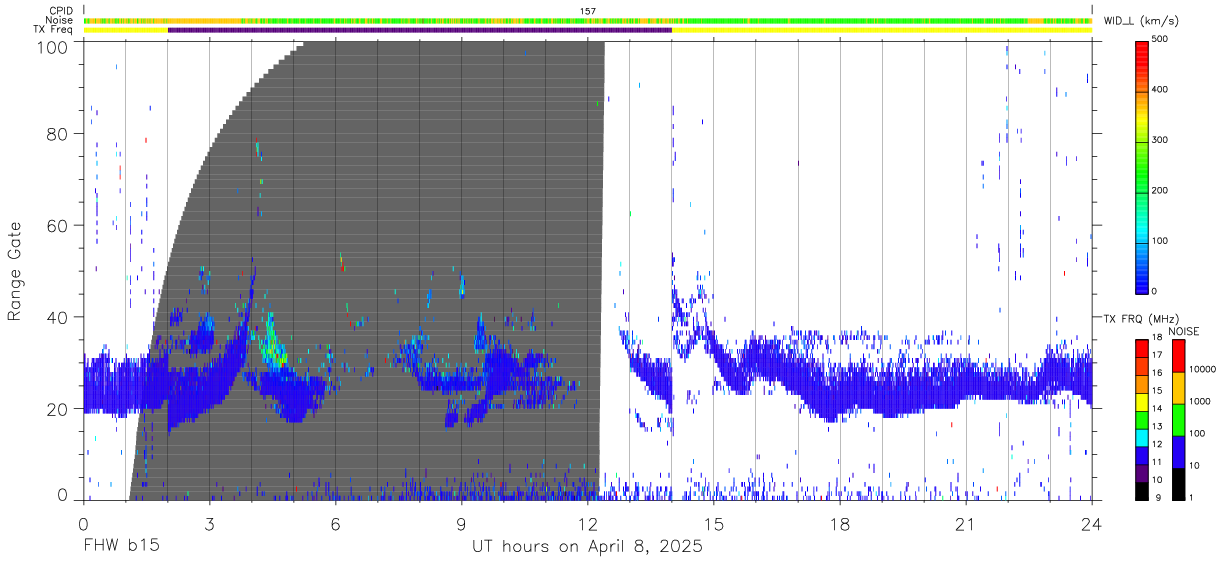1228x567 pixels.
Task: Click the 9 hour tick on time axis
Action: click(462, 523)
